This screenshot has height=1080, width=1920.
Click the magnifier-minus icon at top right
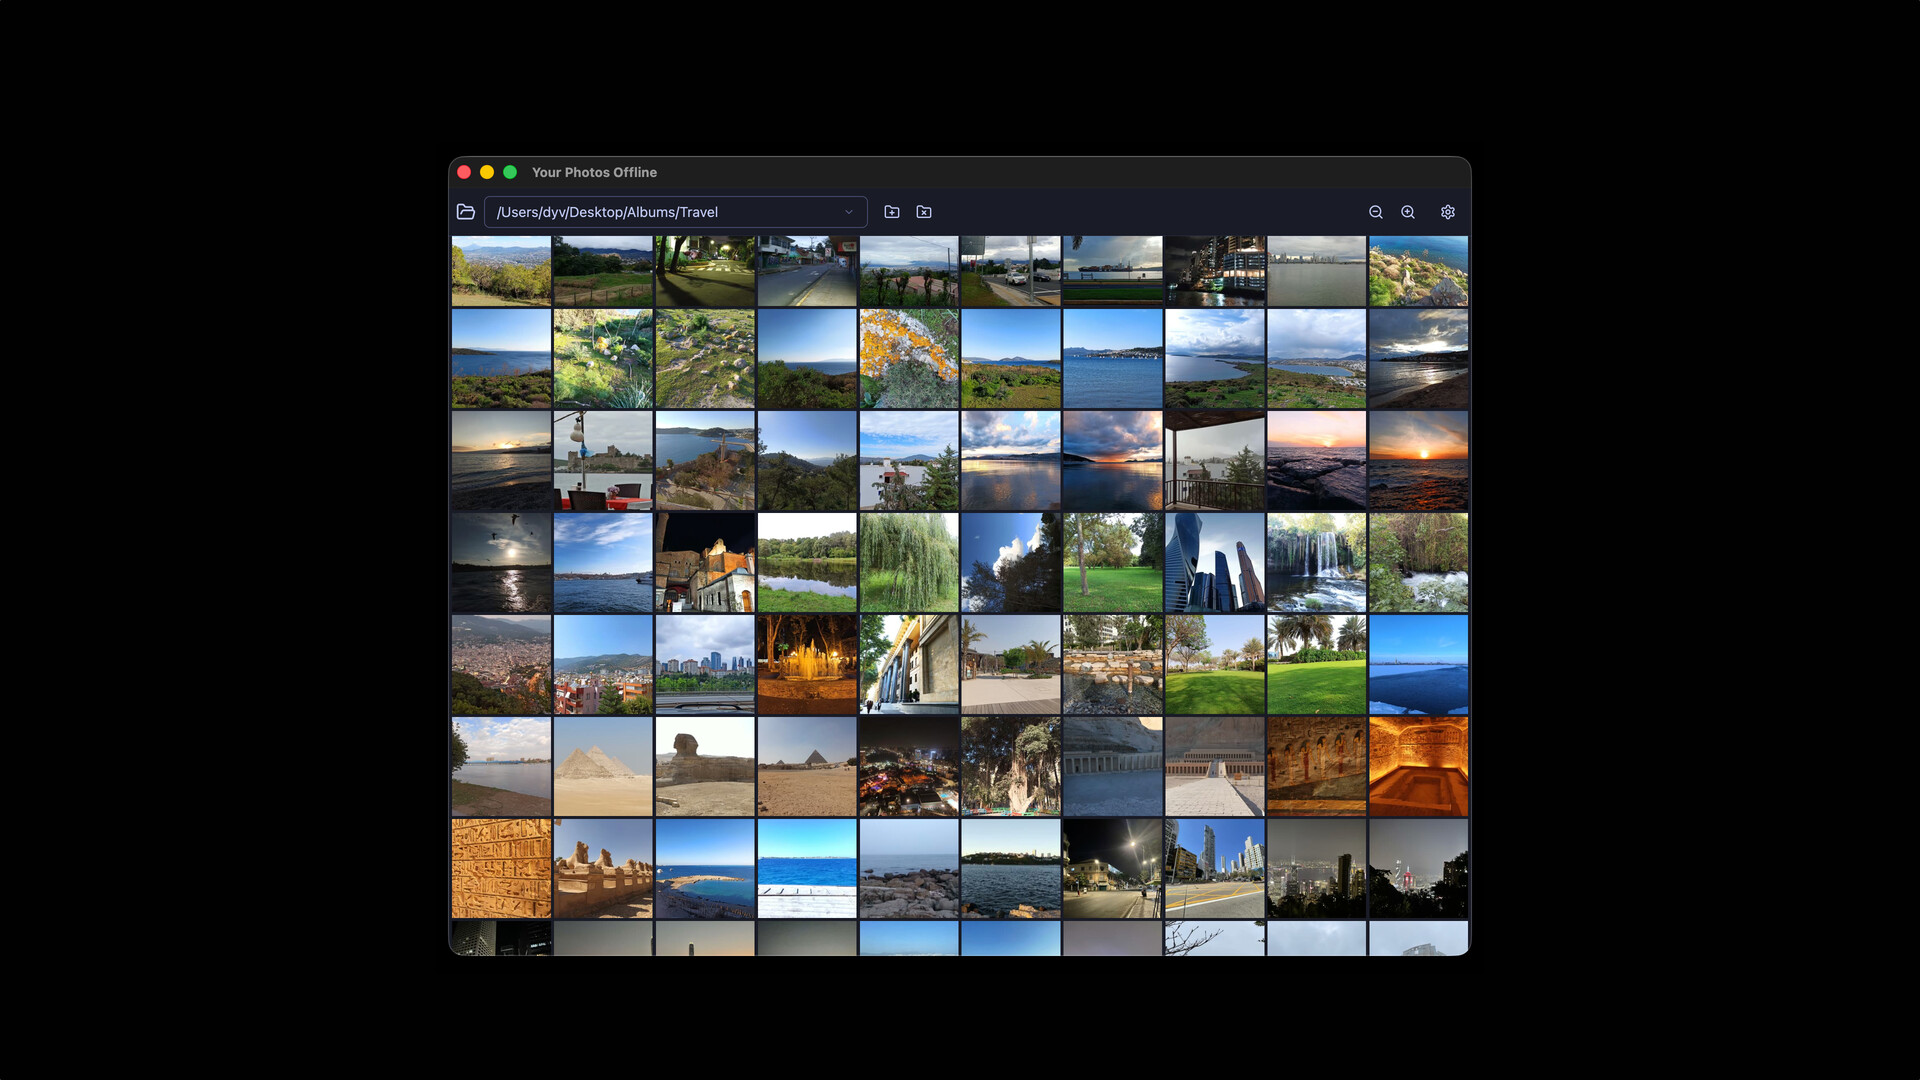[x=1375, y=212]
